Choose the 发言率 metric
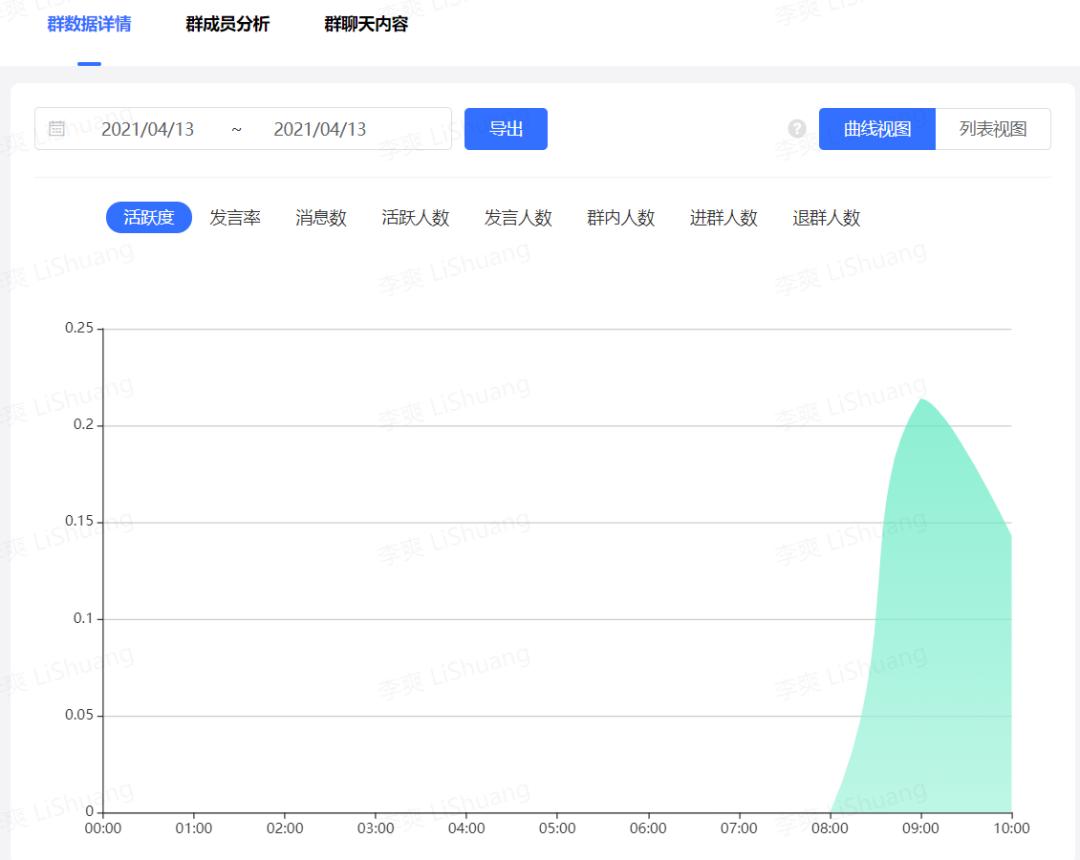Viewport: 1080px width, 860px height. (235, 218)
